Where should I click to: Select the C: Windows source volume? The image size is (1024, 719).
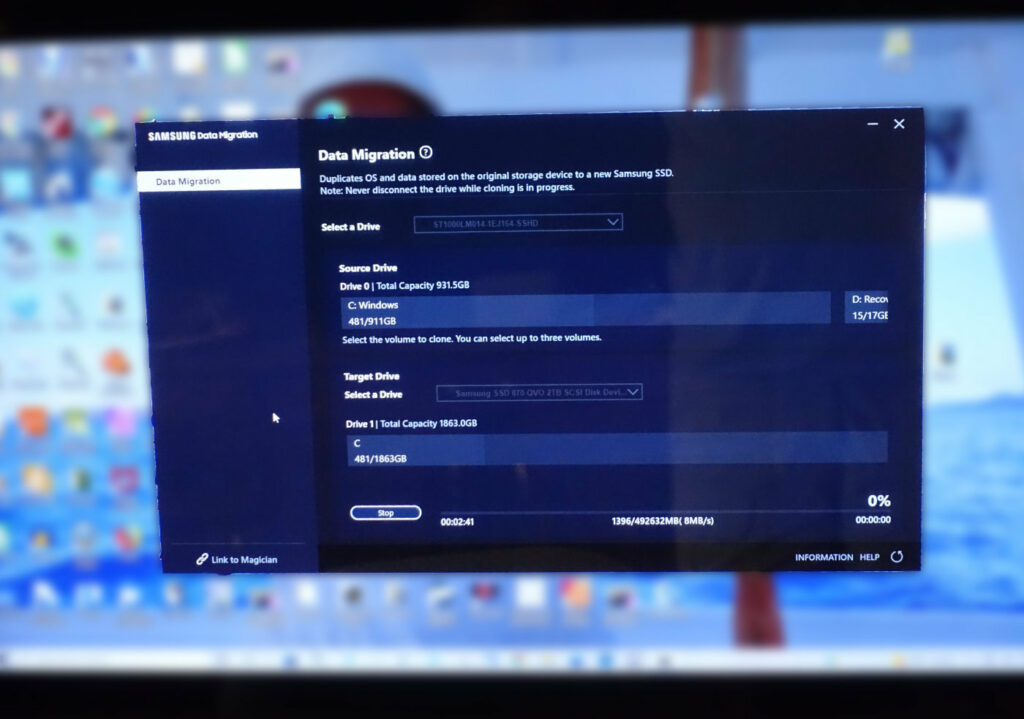[x=585, y=311]
